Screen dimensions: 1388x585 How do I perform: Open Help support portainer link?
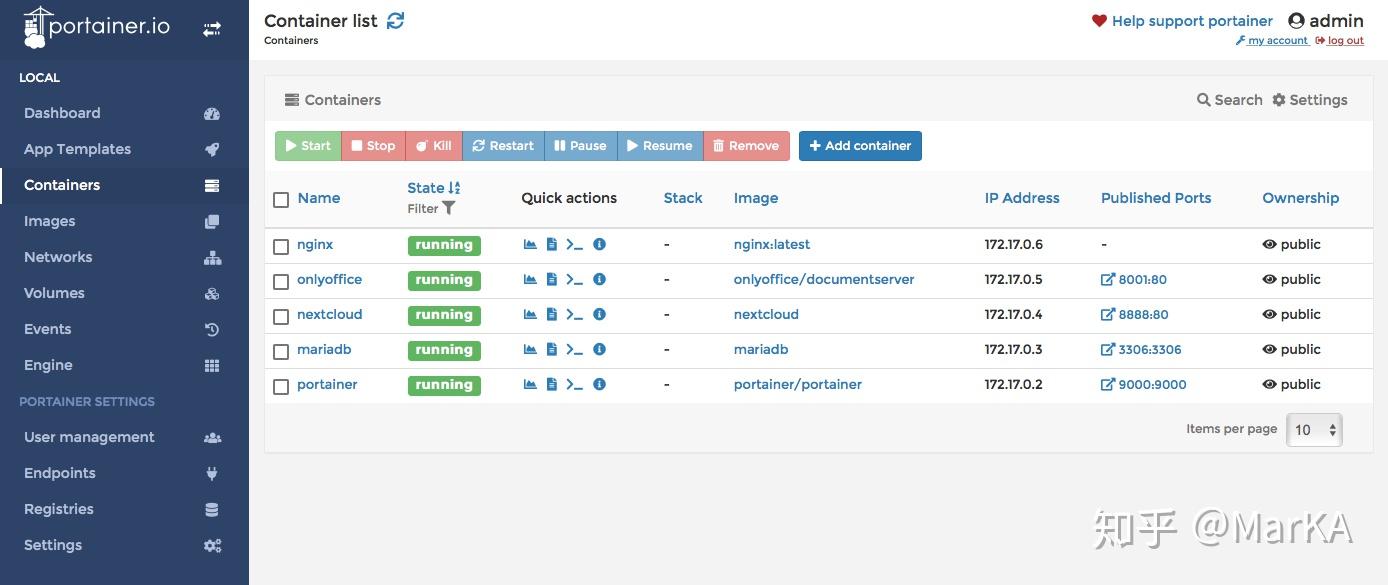[1182, 21]
